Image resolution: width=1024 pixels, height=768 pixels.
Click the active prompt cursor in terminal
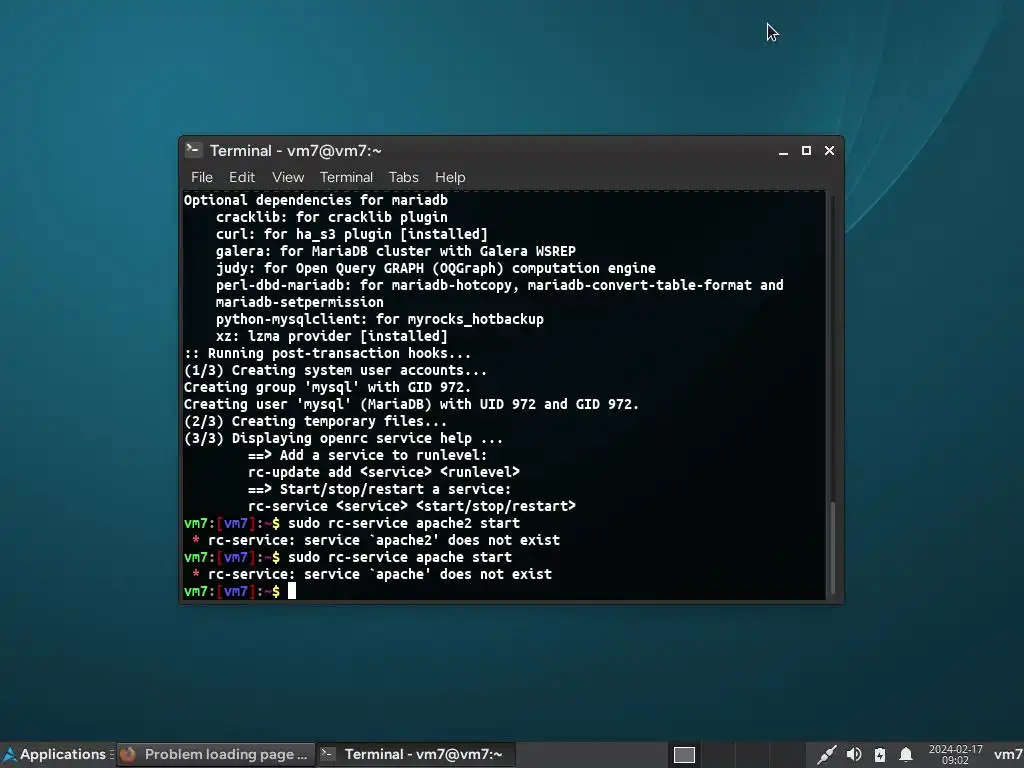[292, 591]
